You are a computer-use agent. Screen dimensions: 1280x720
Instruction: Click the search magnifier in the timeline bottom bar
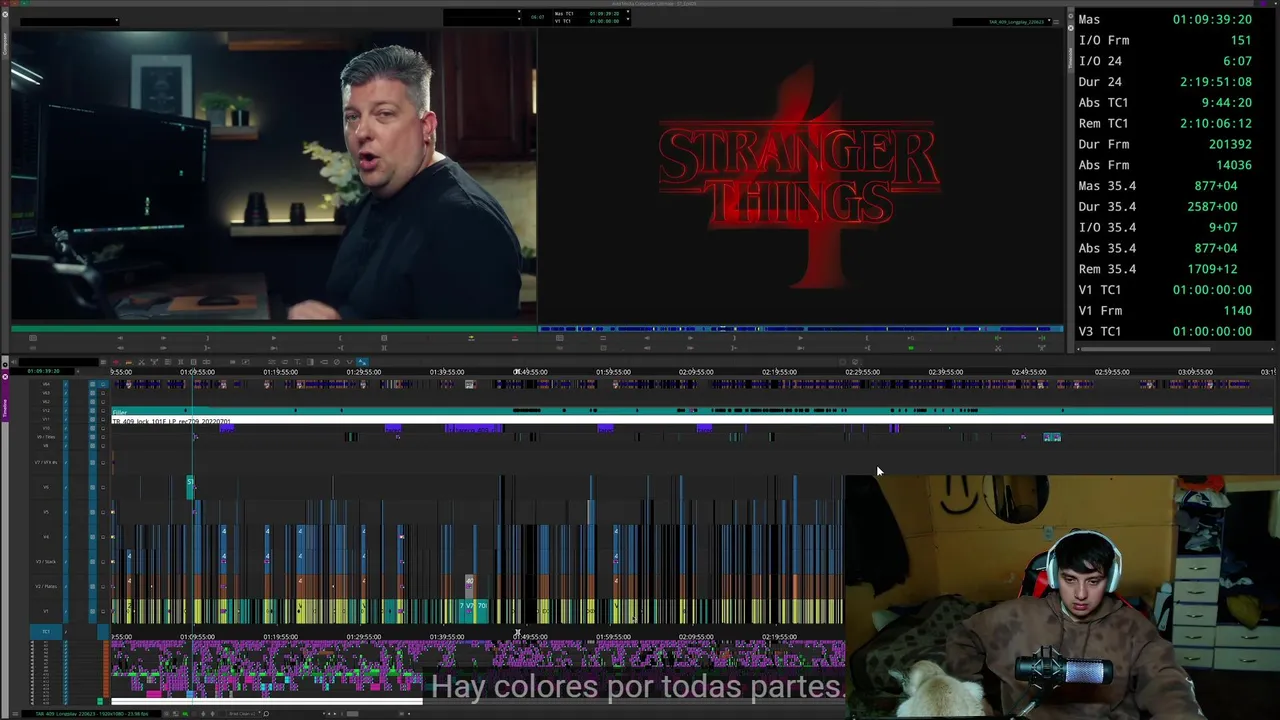pyautogui.click(x=266, y=714)
